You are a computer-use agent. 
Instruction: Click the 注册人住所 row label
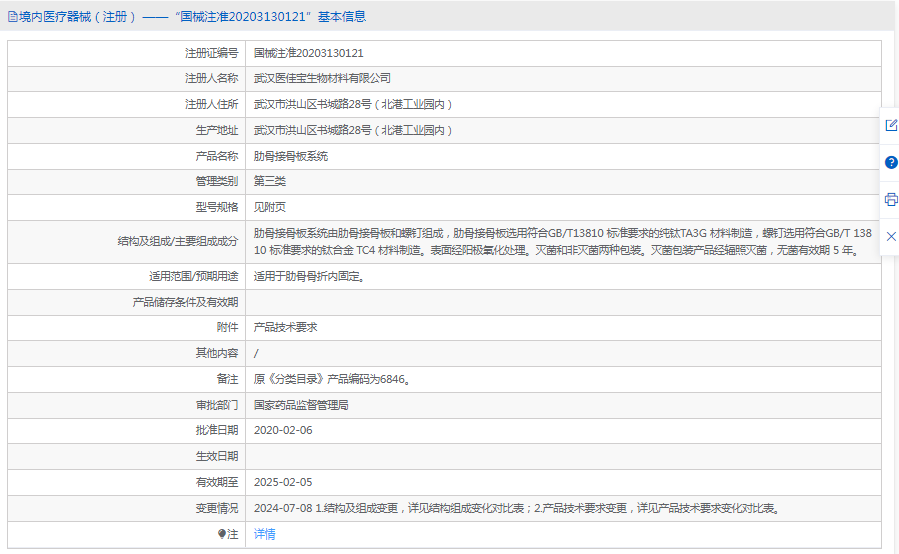click(211, 104)
